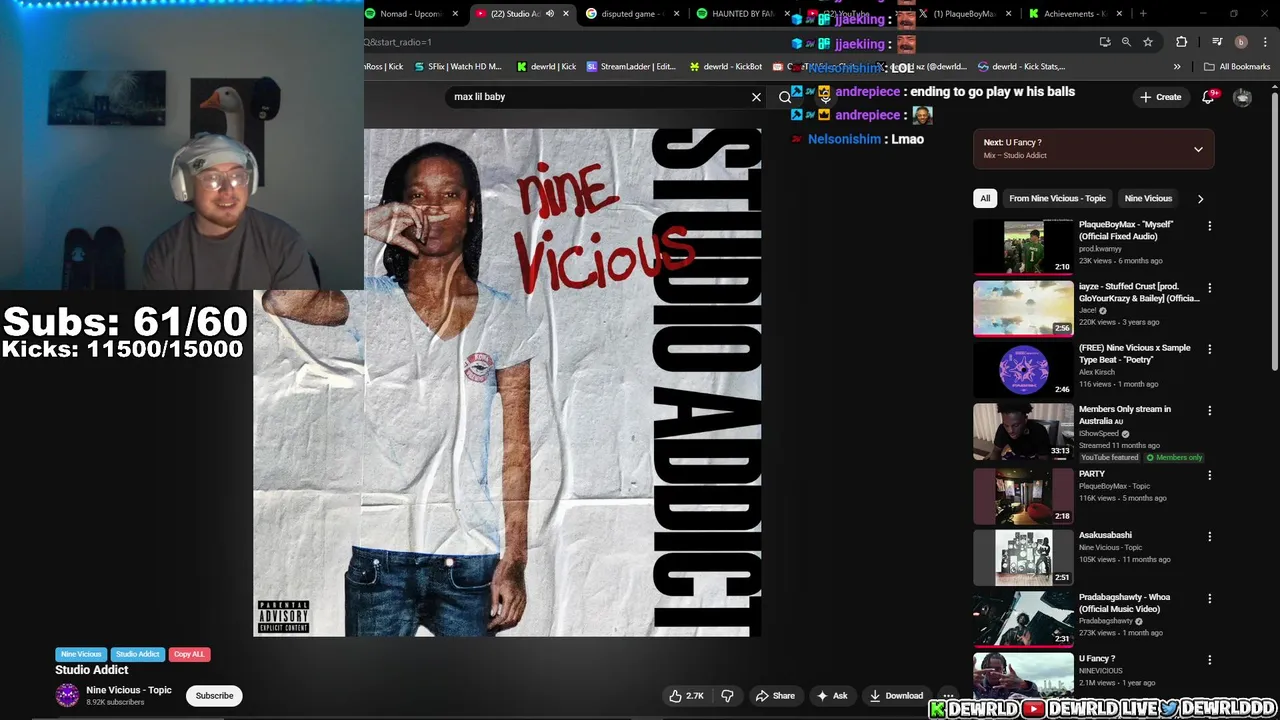Subscribe to Nine Vicious - Topic
This screenshot has height=720, width=1280.
[214, 696]
